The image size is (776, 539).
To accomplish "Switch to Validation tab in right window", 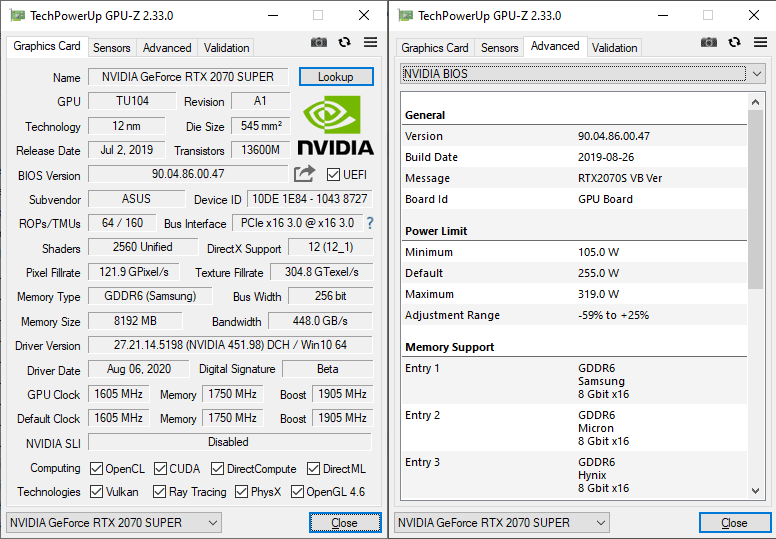I will (x=614, y=48).
